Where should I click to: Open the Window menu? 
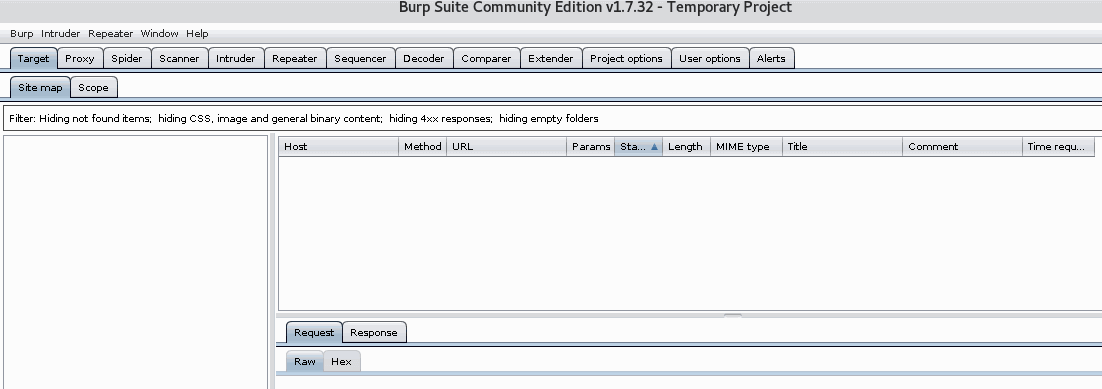click(x=160, y=33)
